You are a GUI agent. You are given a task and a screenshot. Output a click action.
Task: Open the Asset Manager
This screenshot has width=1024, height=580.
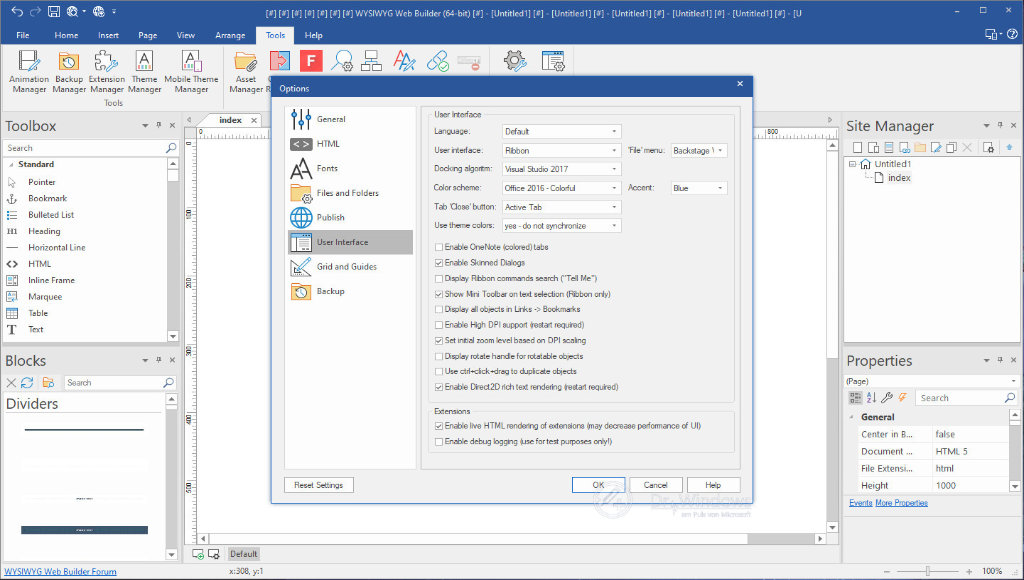click(x=246, y=72)
